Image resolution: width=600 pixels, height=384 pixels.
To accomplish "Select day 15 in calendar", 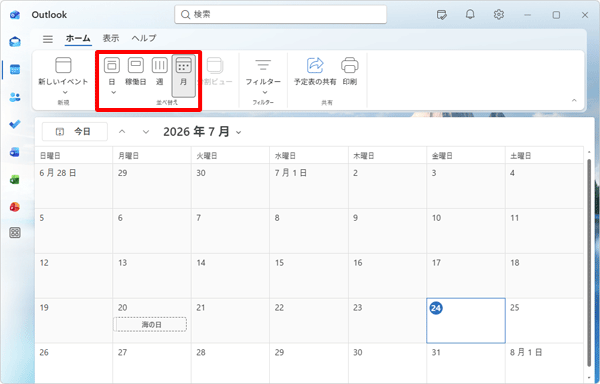I will pyautogui.click(x=309, y=275).
